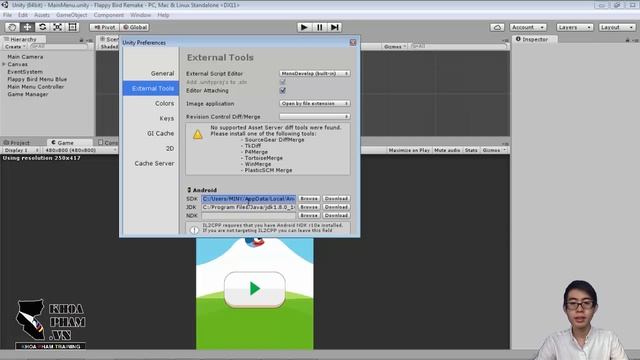Open the Window menu
640x360 pixels.
(x=140, y=15)
